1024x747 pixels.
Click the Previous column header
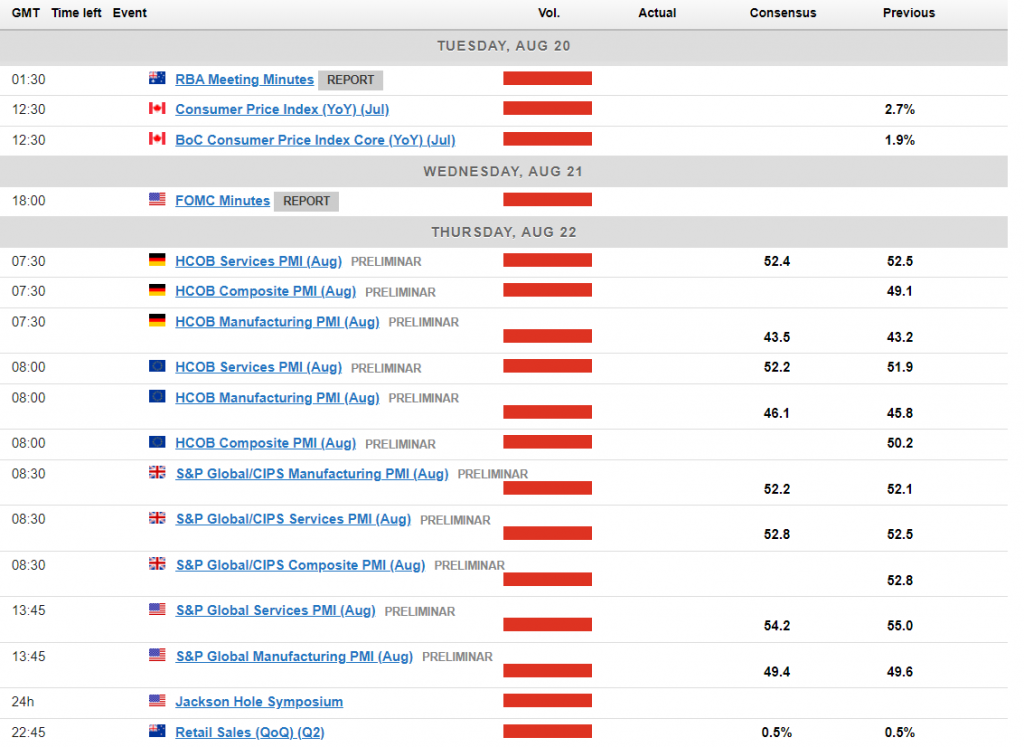[x=909, y=13]
